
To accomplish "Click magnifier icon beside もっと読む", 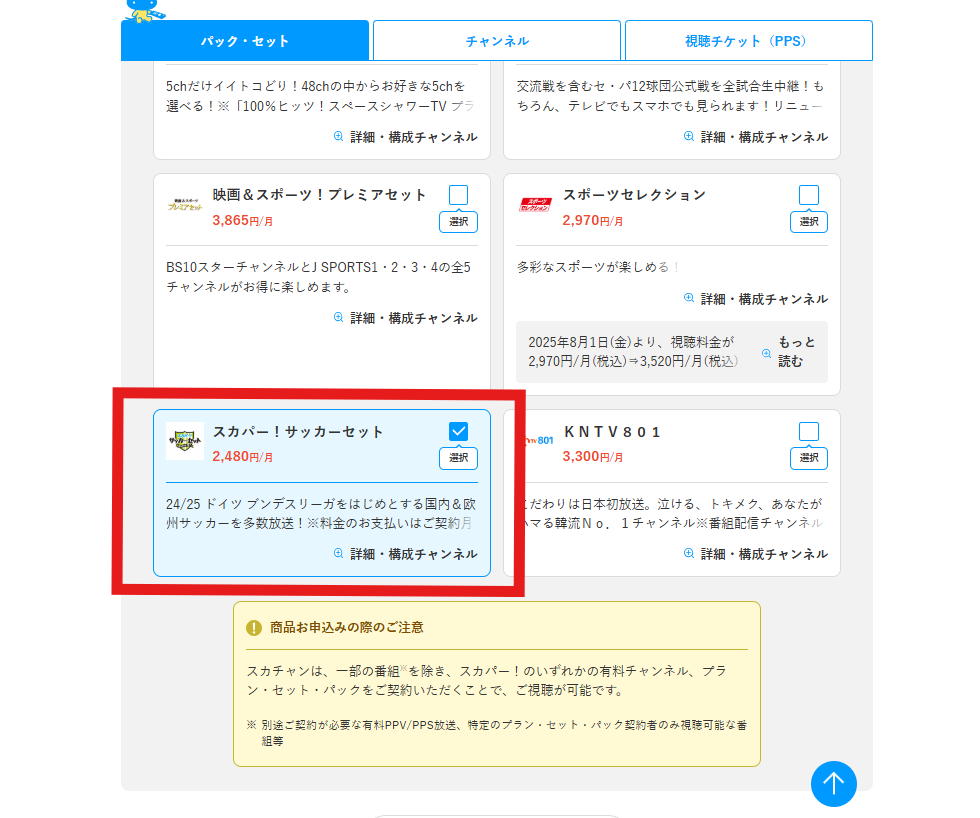I will coord(766,354).
